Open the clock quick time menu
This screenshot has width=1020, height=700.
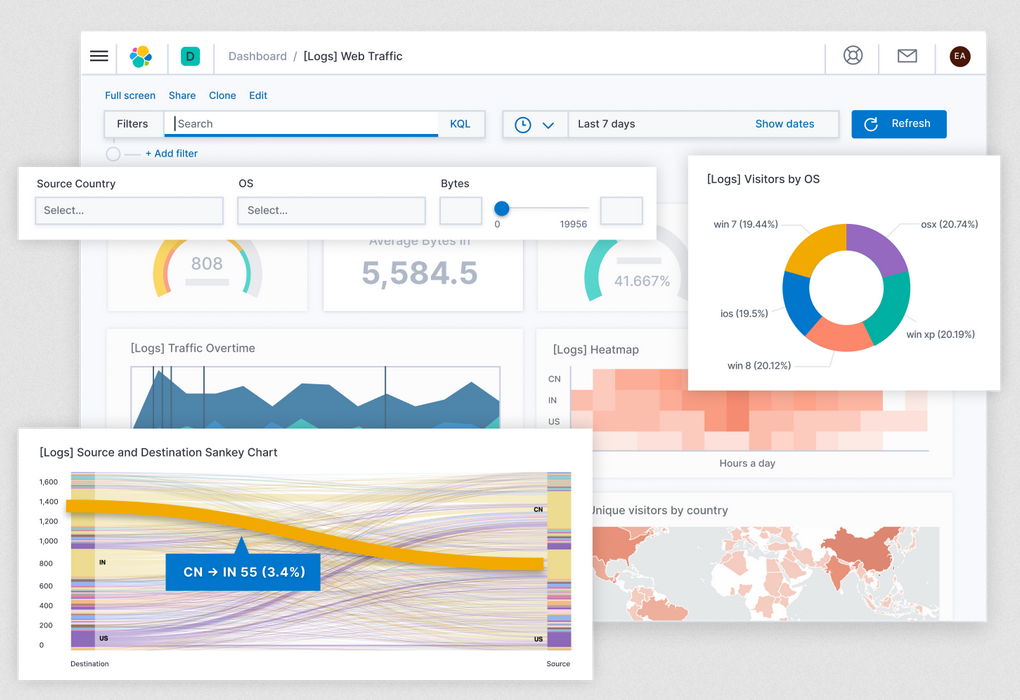pyautogui.click(x=535, y=124)
